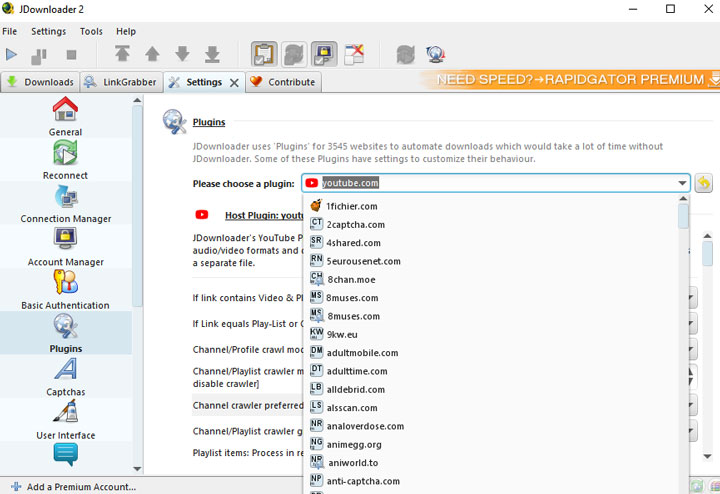Image resolution: width=720 pixels, height=494 pixels.
Task: Select alldebrid.com from plugin list
Action: click(490, 390)
